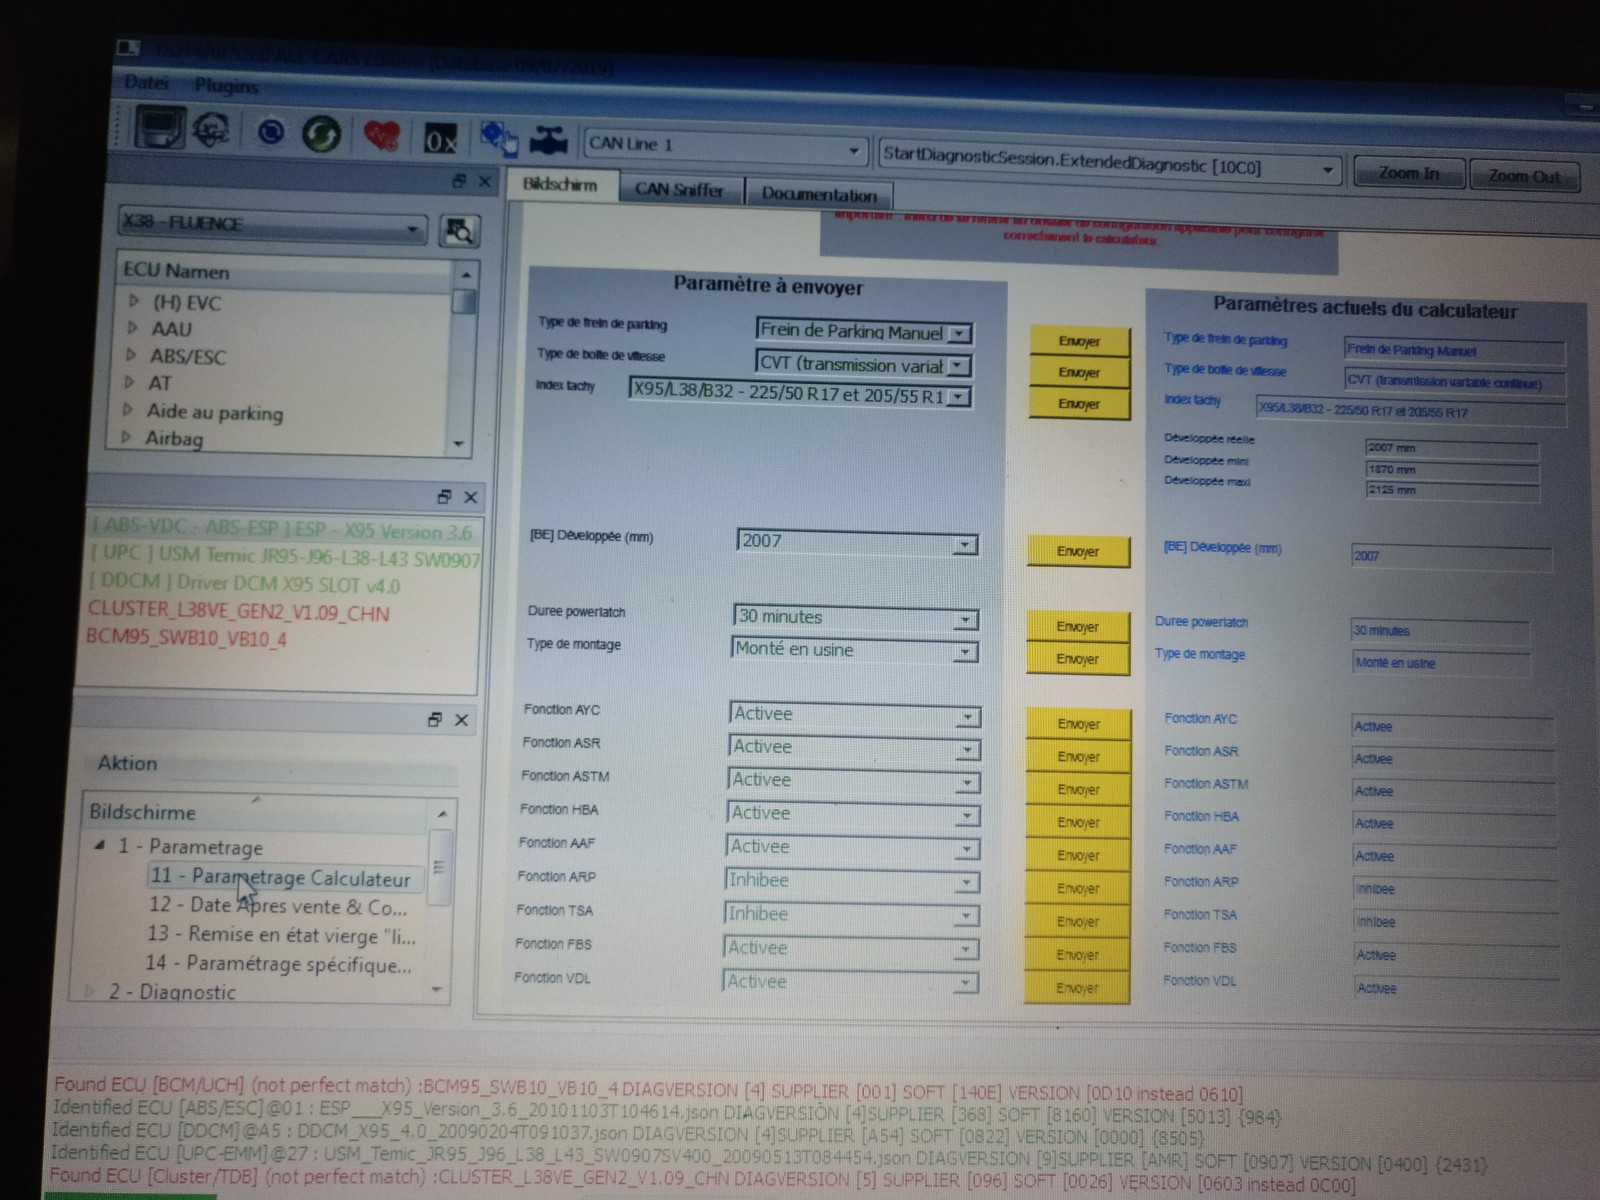Click the blue connection icon beside the valve
Image resolution: width=1600 pixels, height=1200 pixels.
pos(497,140)
